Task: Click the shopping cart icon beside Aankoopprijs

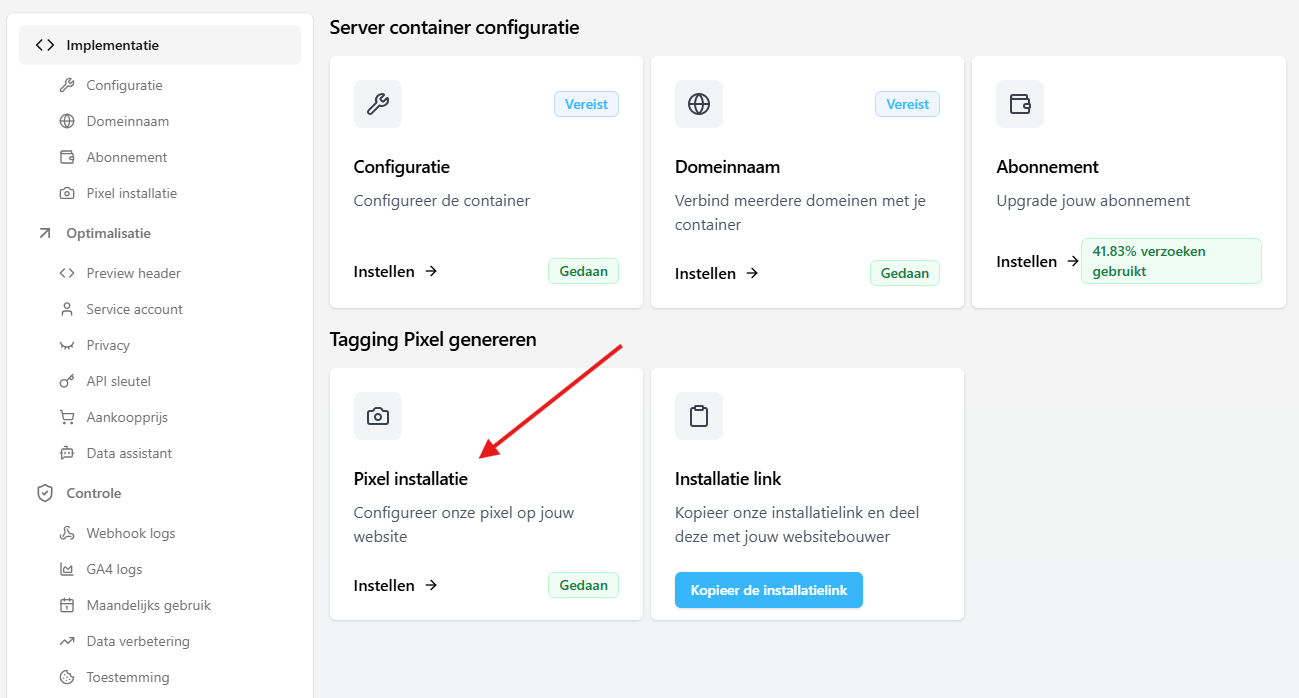Action: [x=67, y=417]
